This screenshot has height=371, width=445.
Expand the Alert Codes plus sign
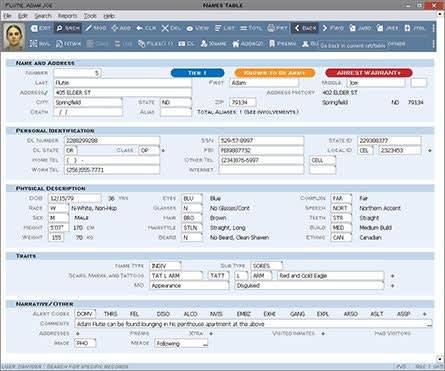[x=425, y=314]
